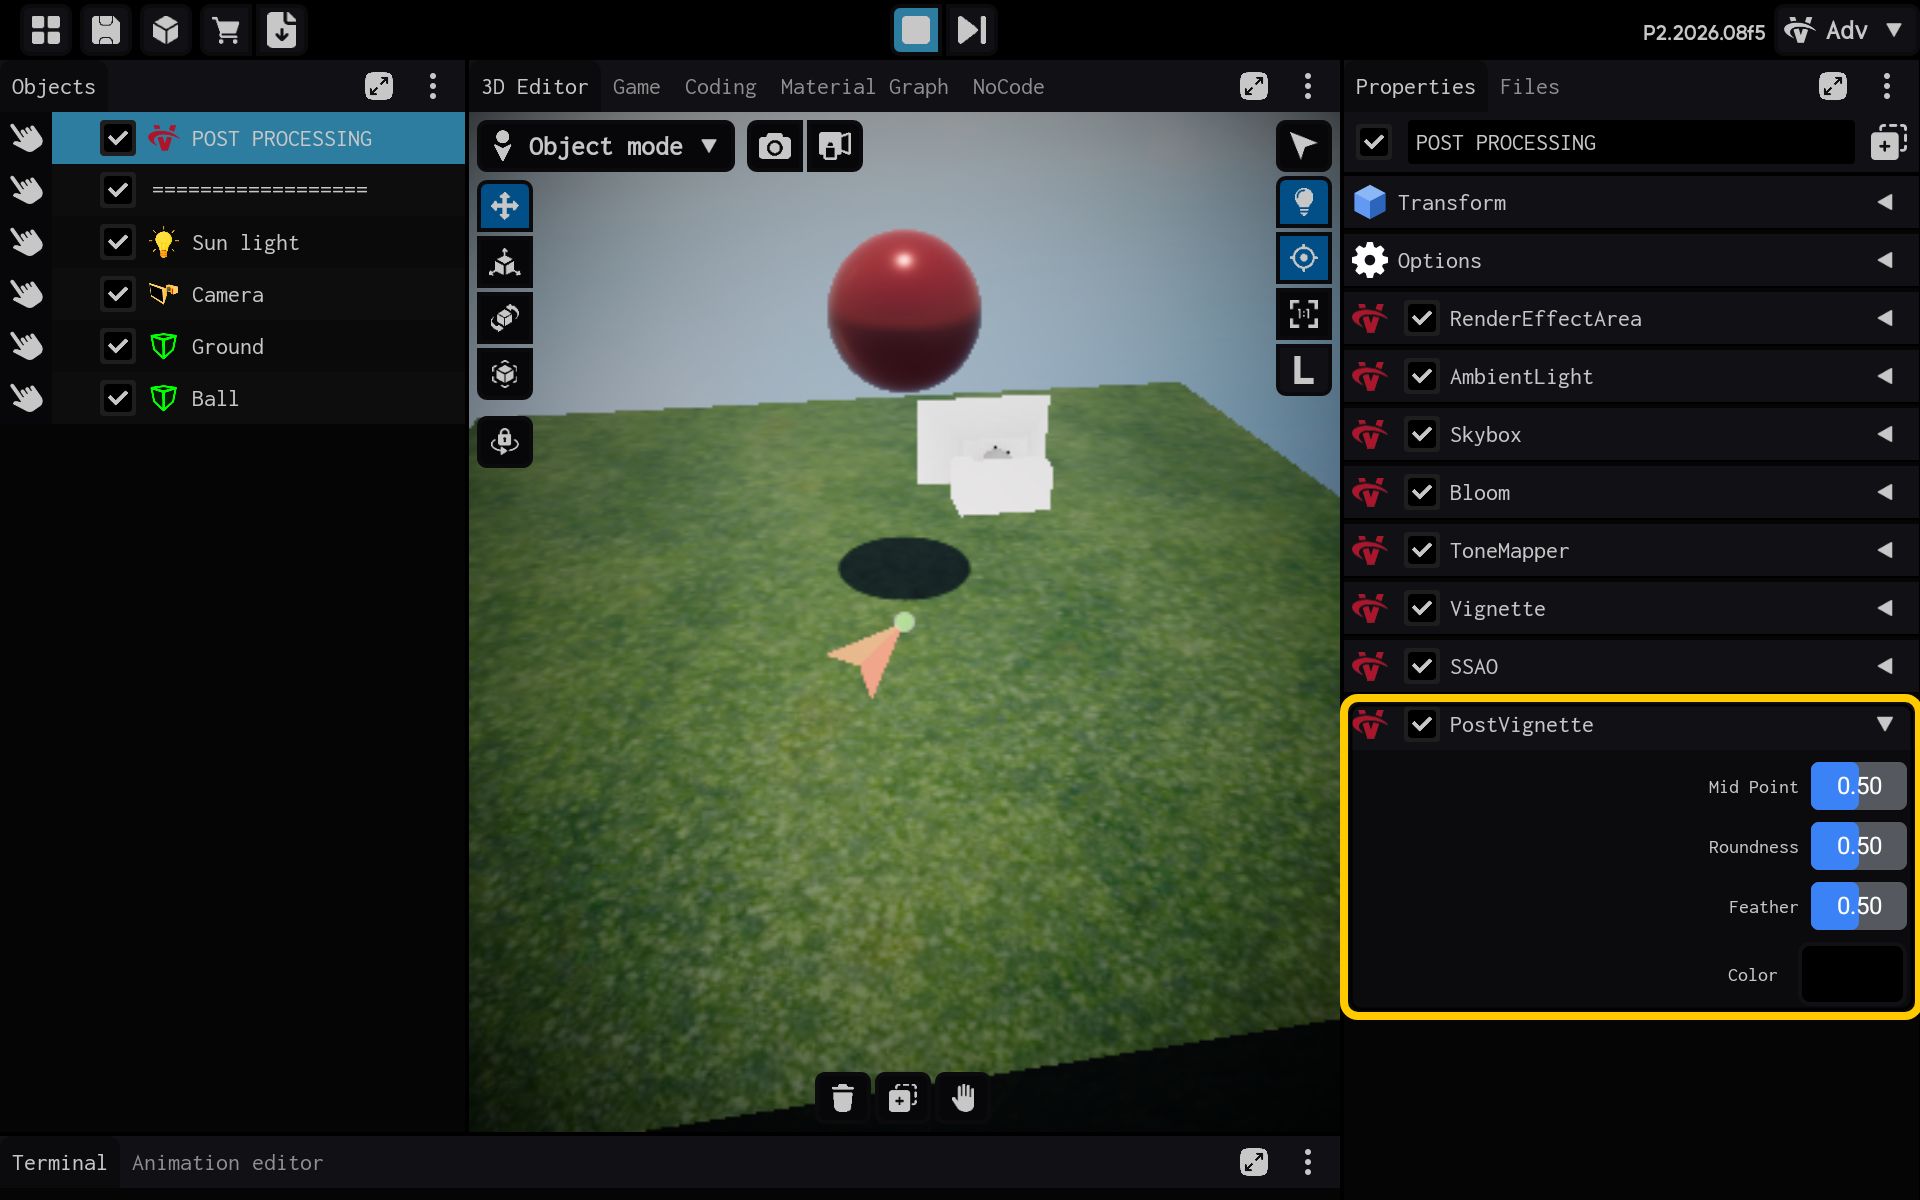
Task: Disable the PostVignette checkbox
Action: tap(1422, 724)
